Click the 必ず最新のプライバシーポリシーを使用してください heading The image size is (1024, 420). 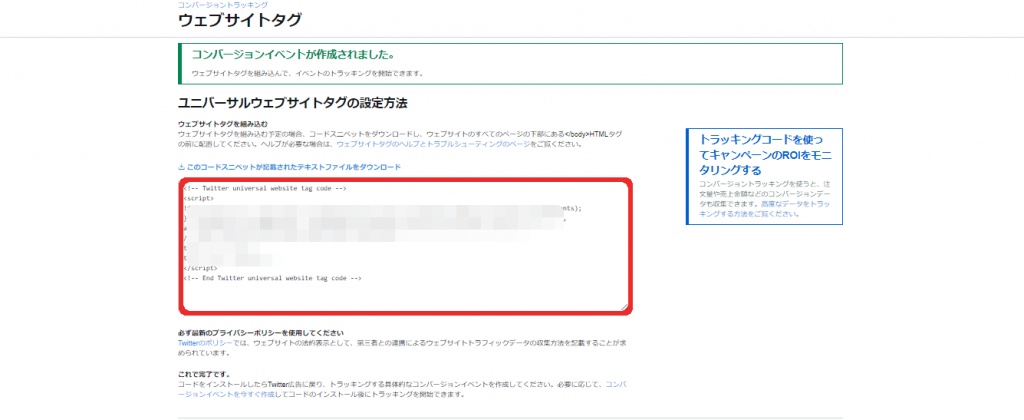coord(261,333)
